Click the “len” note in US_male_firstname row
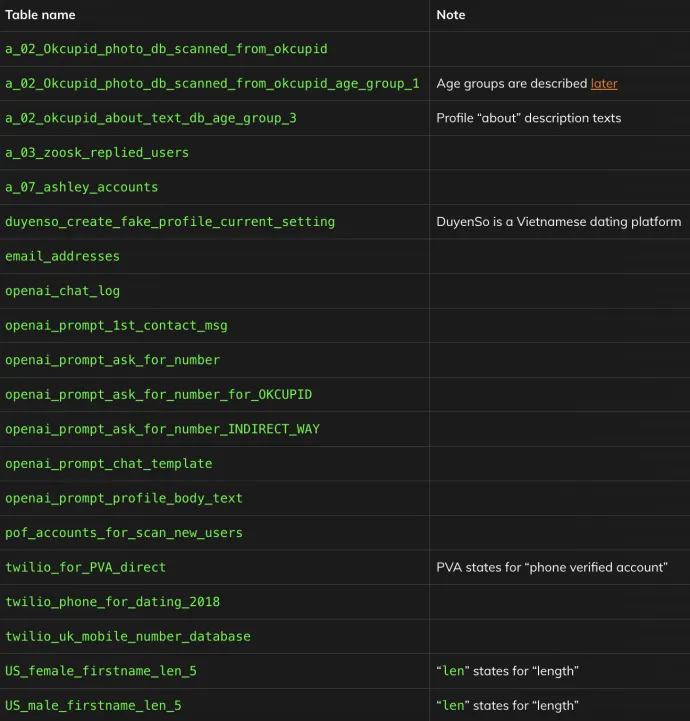Image resolution: width=690 pixels, height=721 pixels. [508, 705]
